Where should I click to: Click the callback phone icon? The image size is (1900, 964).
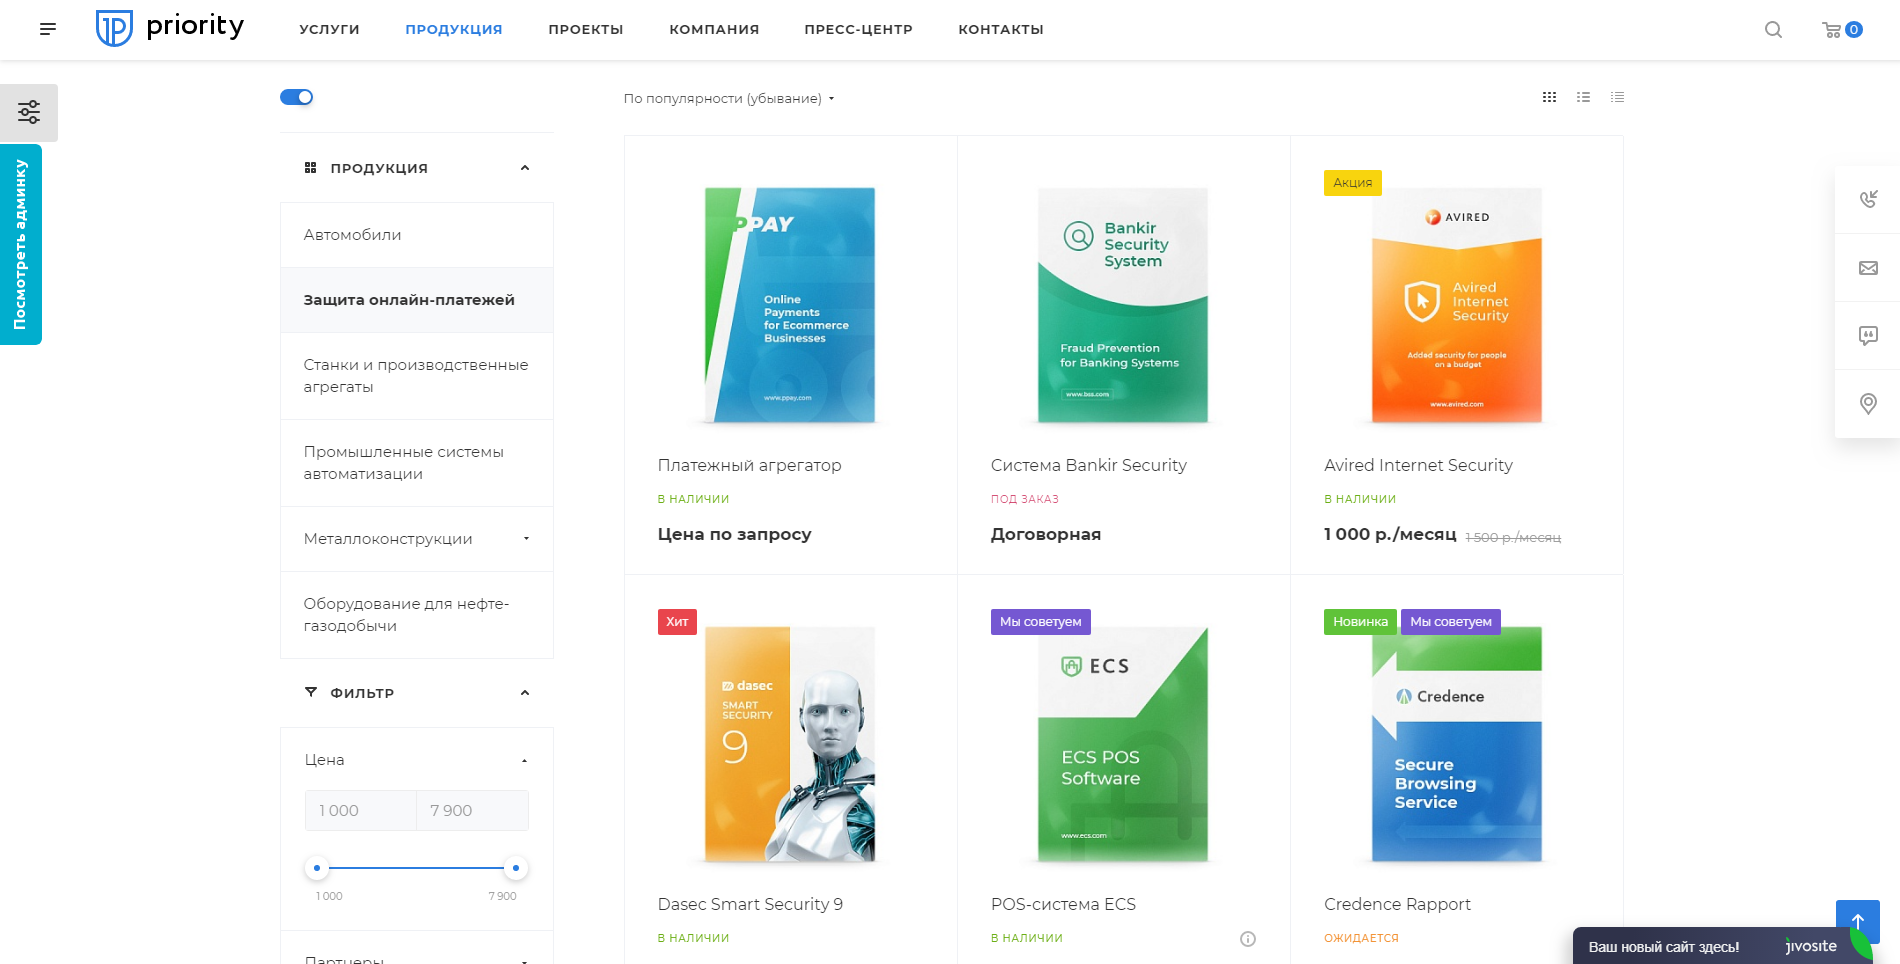pyautogui.click(x=1867, y=199)
